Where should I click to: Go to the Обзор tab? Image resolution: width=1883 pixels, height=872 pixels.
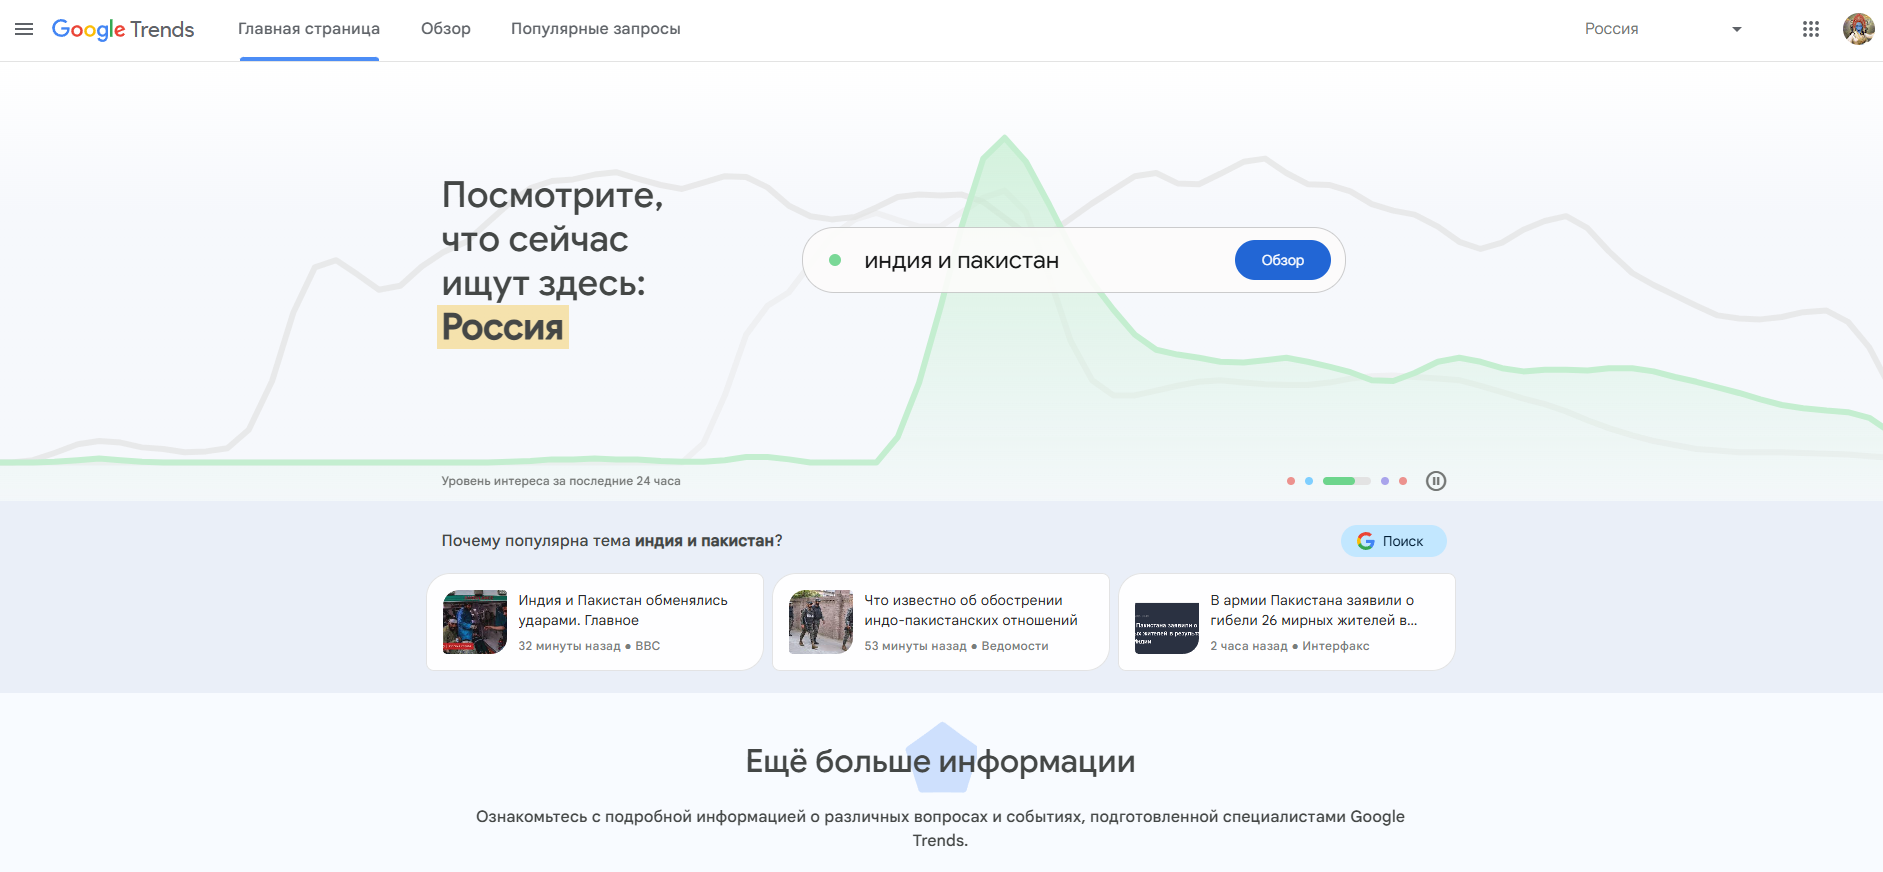click(x=446, y=29)
